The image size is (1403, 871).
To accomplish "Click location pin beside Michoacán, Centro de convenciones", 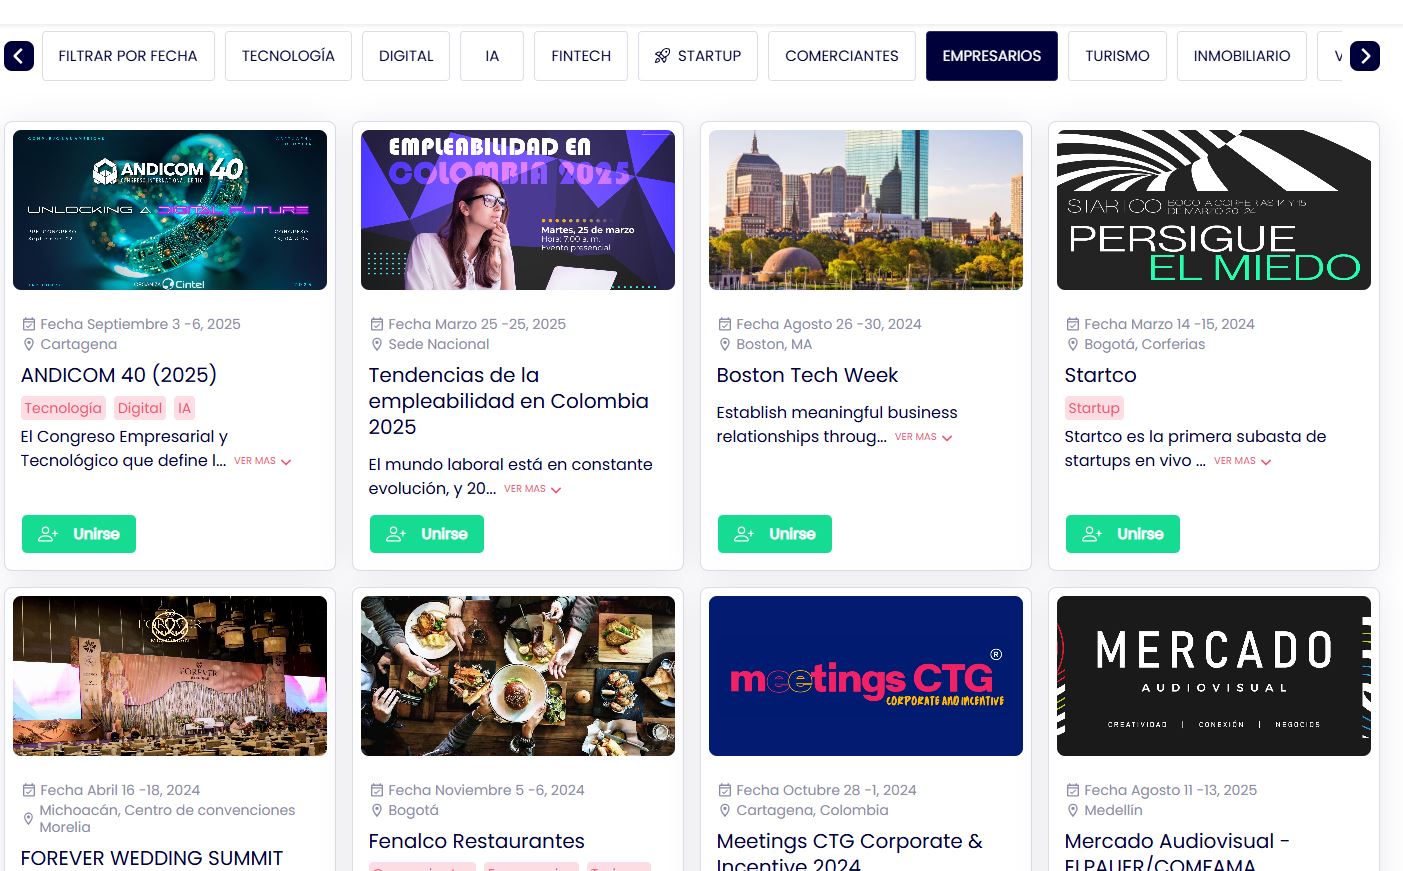I will coord(28,818).
